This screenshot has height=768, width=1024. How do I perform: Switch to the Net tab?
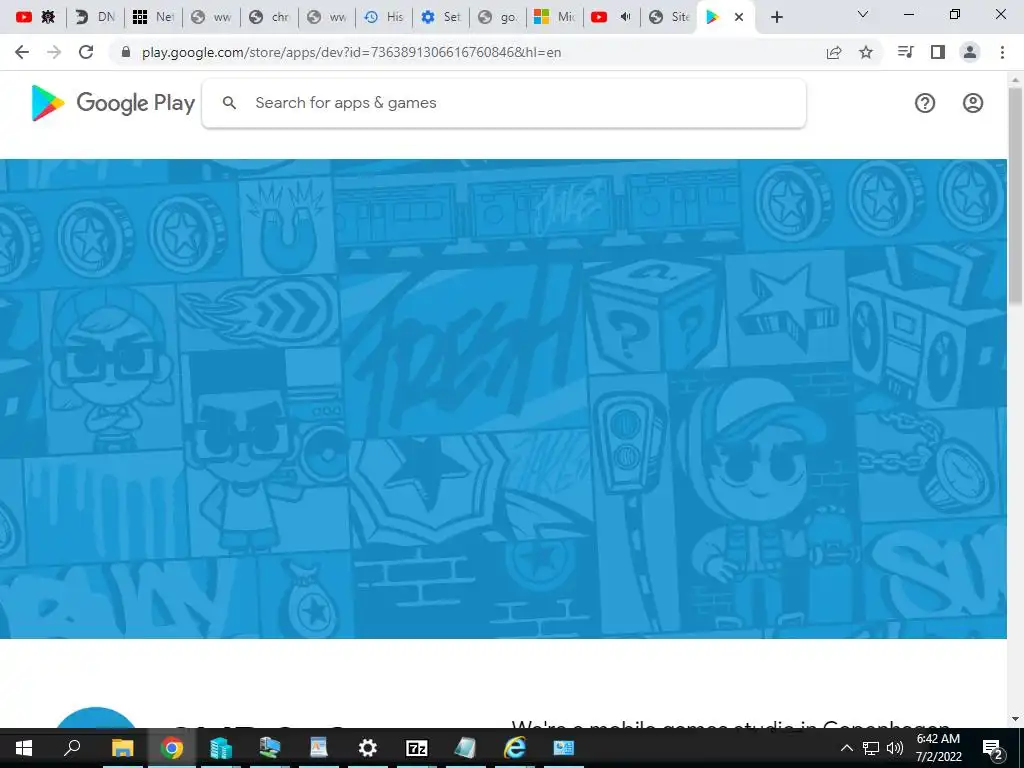click(153, 17)
